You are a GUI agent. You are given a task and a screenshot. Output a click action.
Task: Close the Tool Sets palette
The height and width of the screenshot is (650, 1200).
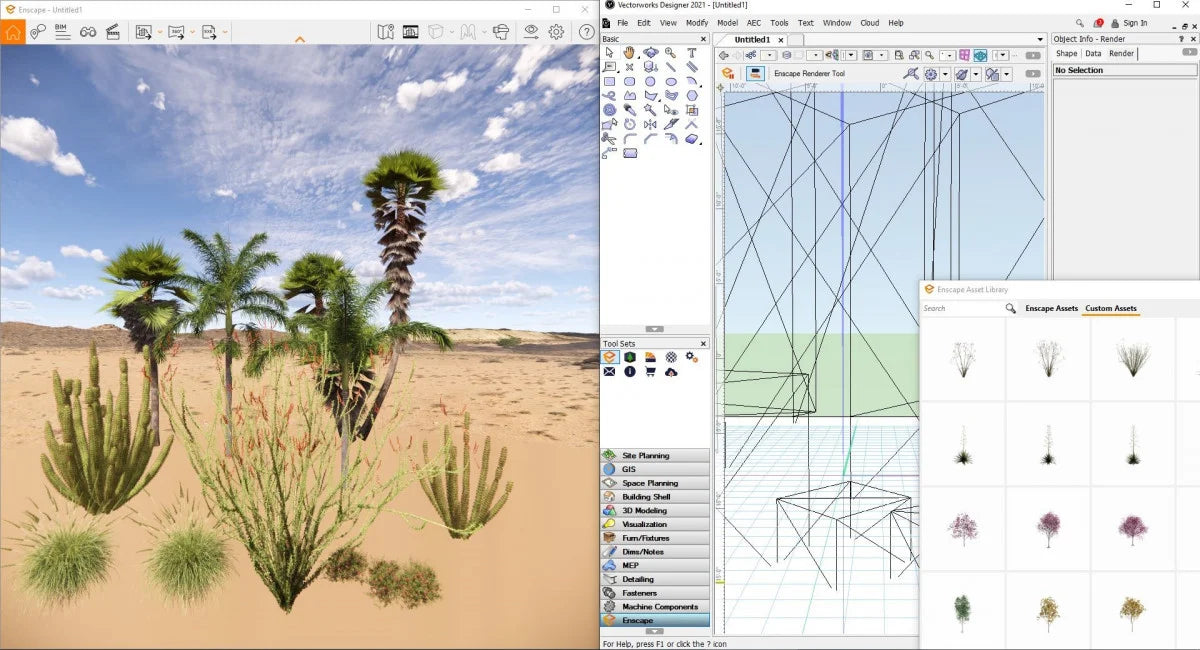tap(703, 344)
